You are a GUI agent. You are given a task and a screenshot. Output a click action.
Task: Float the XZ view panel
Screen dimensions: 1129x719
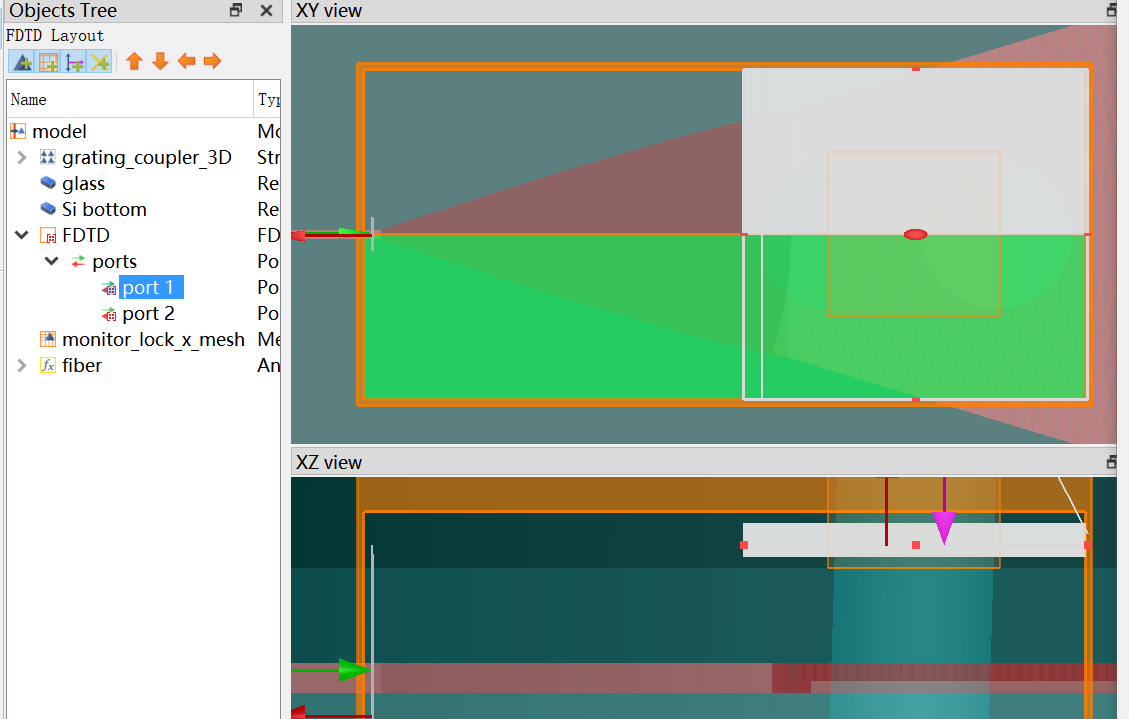pyautogui.click(x=1112, y=462)
